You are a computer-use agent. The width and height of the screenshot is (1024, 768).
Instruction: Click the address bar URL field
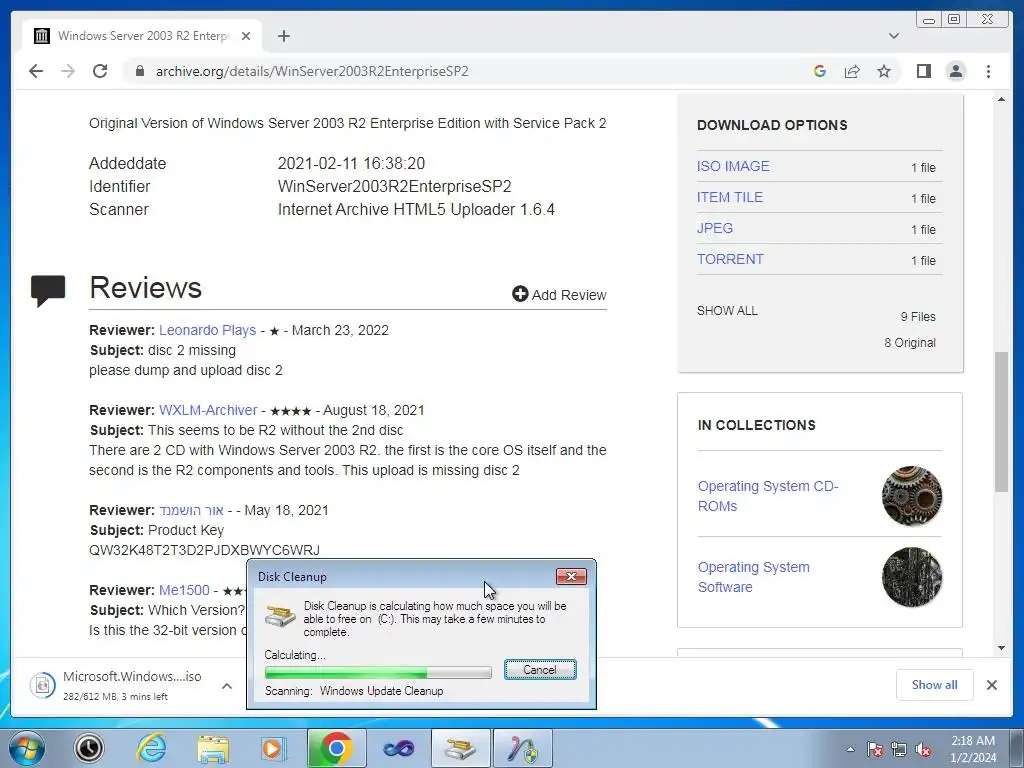[457, 71]
